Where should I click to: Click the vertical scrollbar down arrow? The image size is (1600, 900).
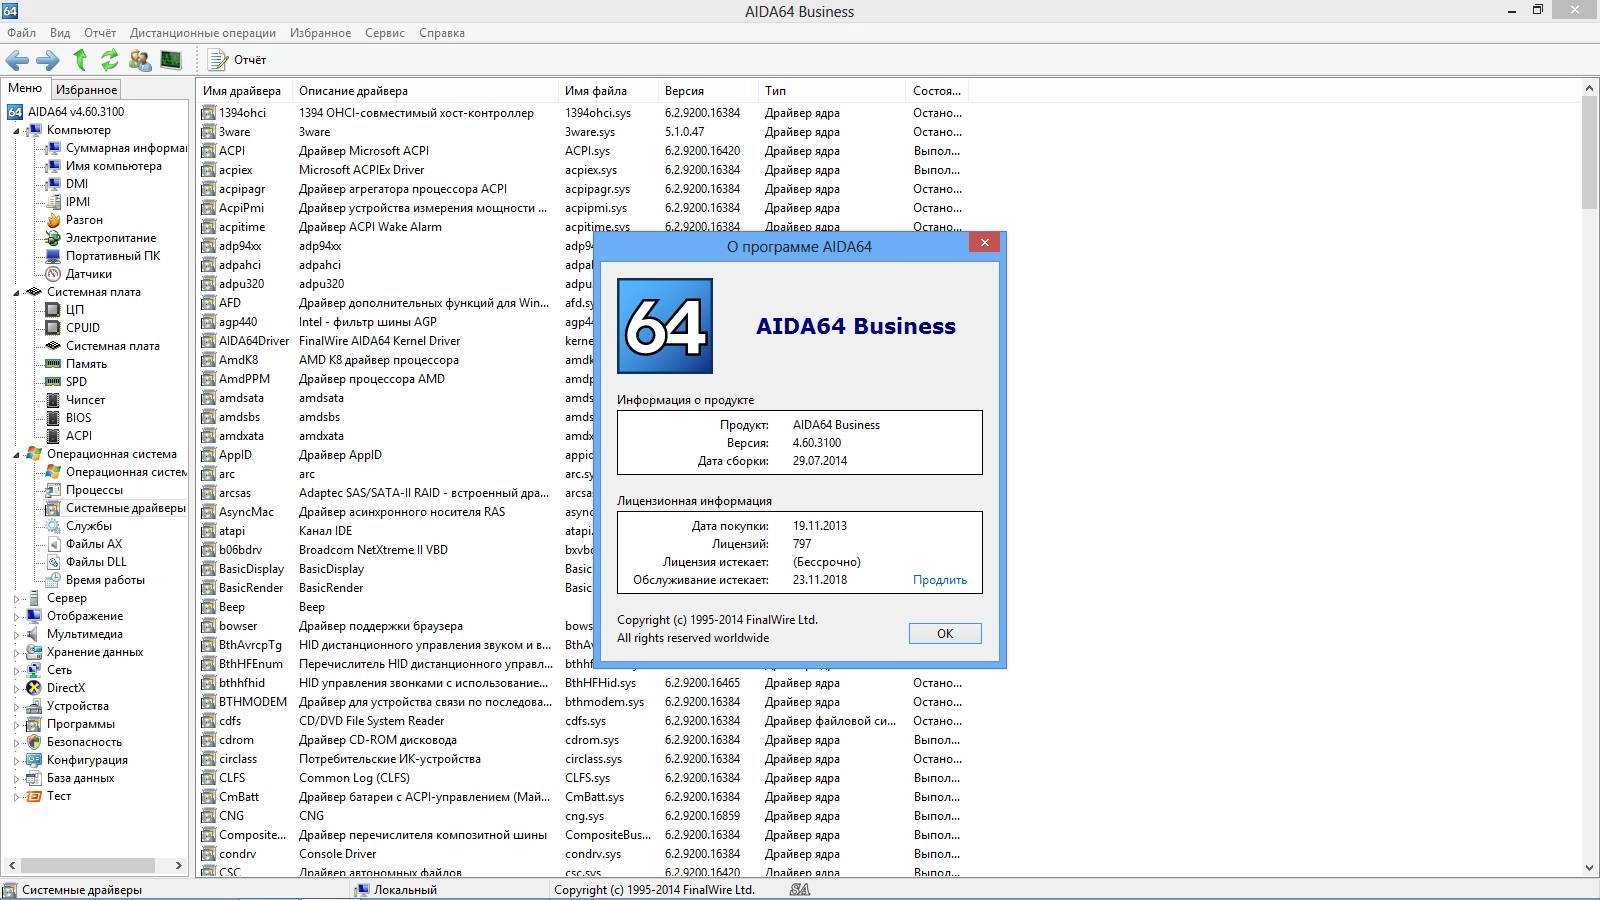tap(1590, 868)
